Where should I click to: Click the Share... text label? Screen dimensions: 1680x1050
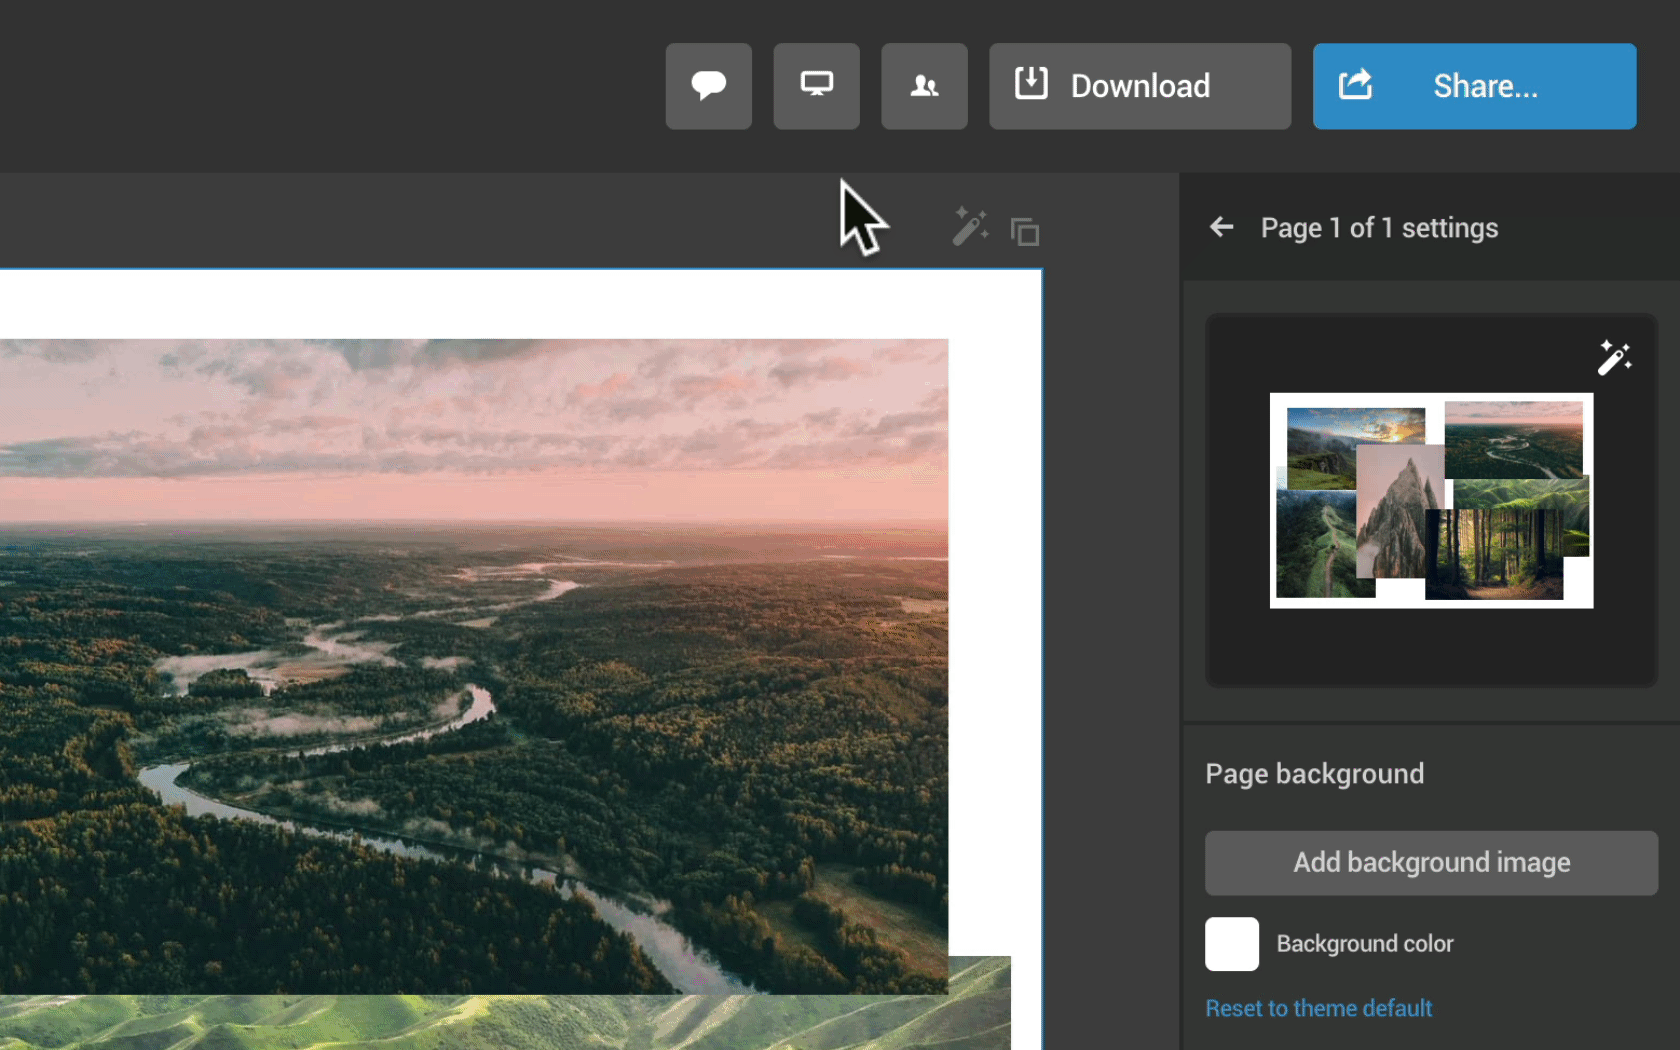1485,86
